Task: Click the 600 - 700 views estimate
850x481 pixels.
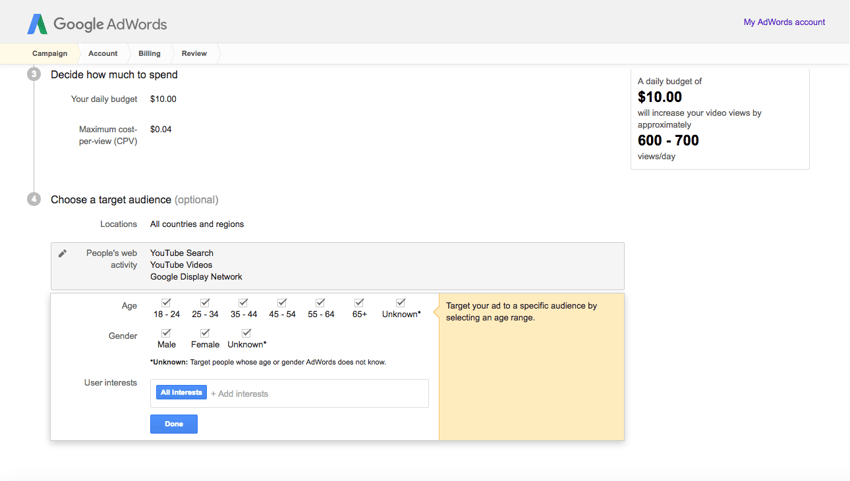Action: tap(668, 140)
